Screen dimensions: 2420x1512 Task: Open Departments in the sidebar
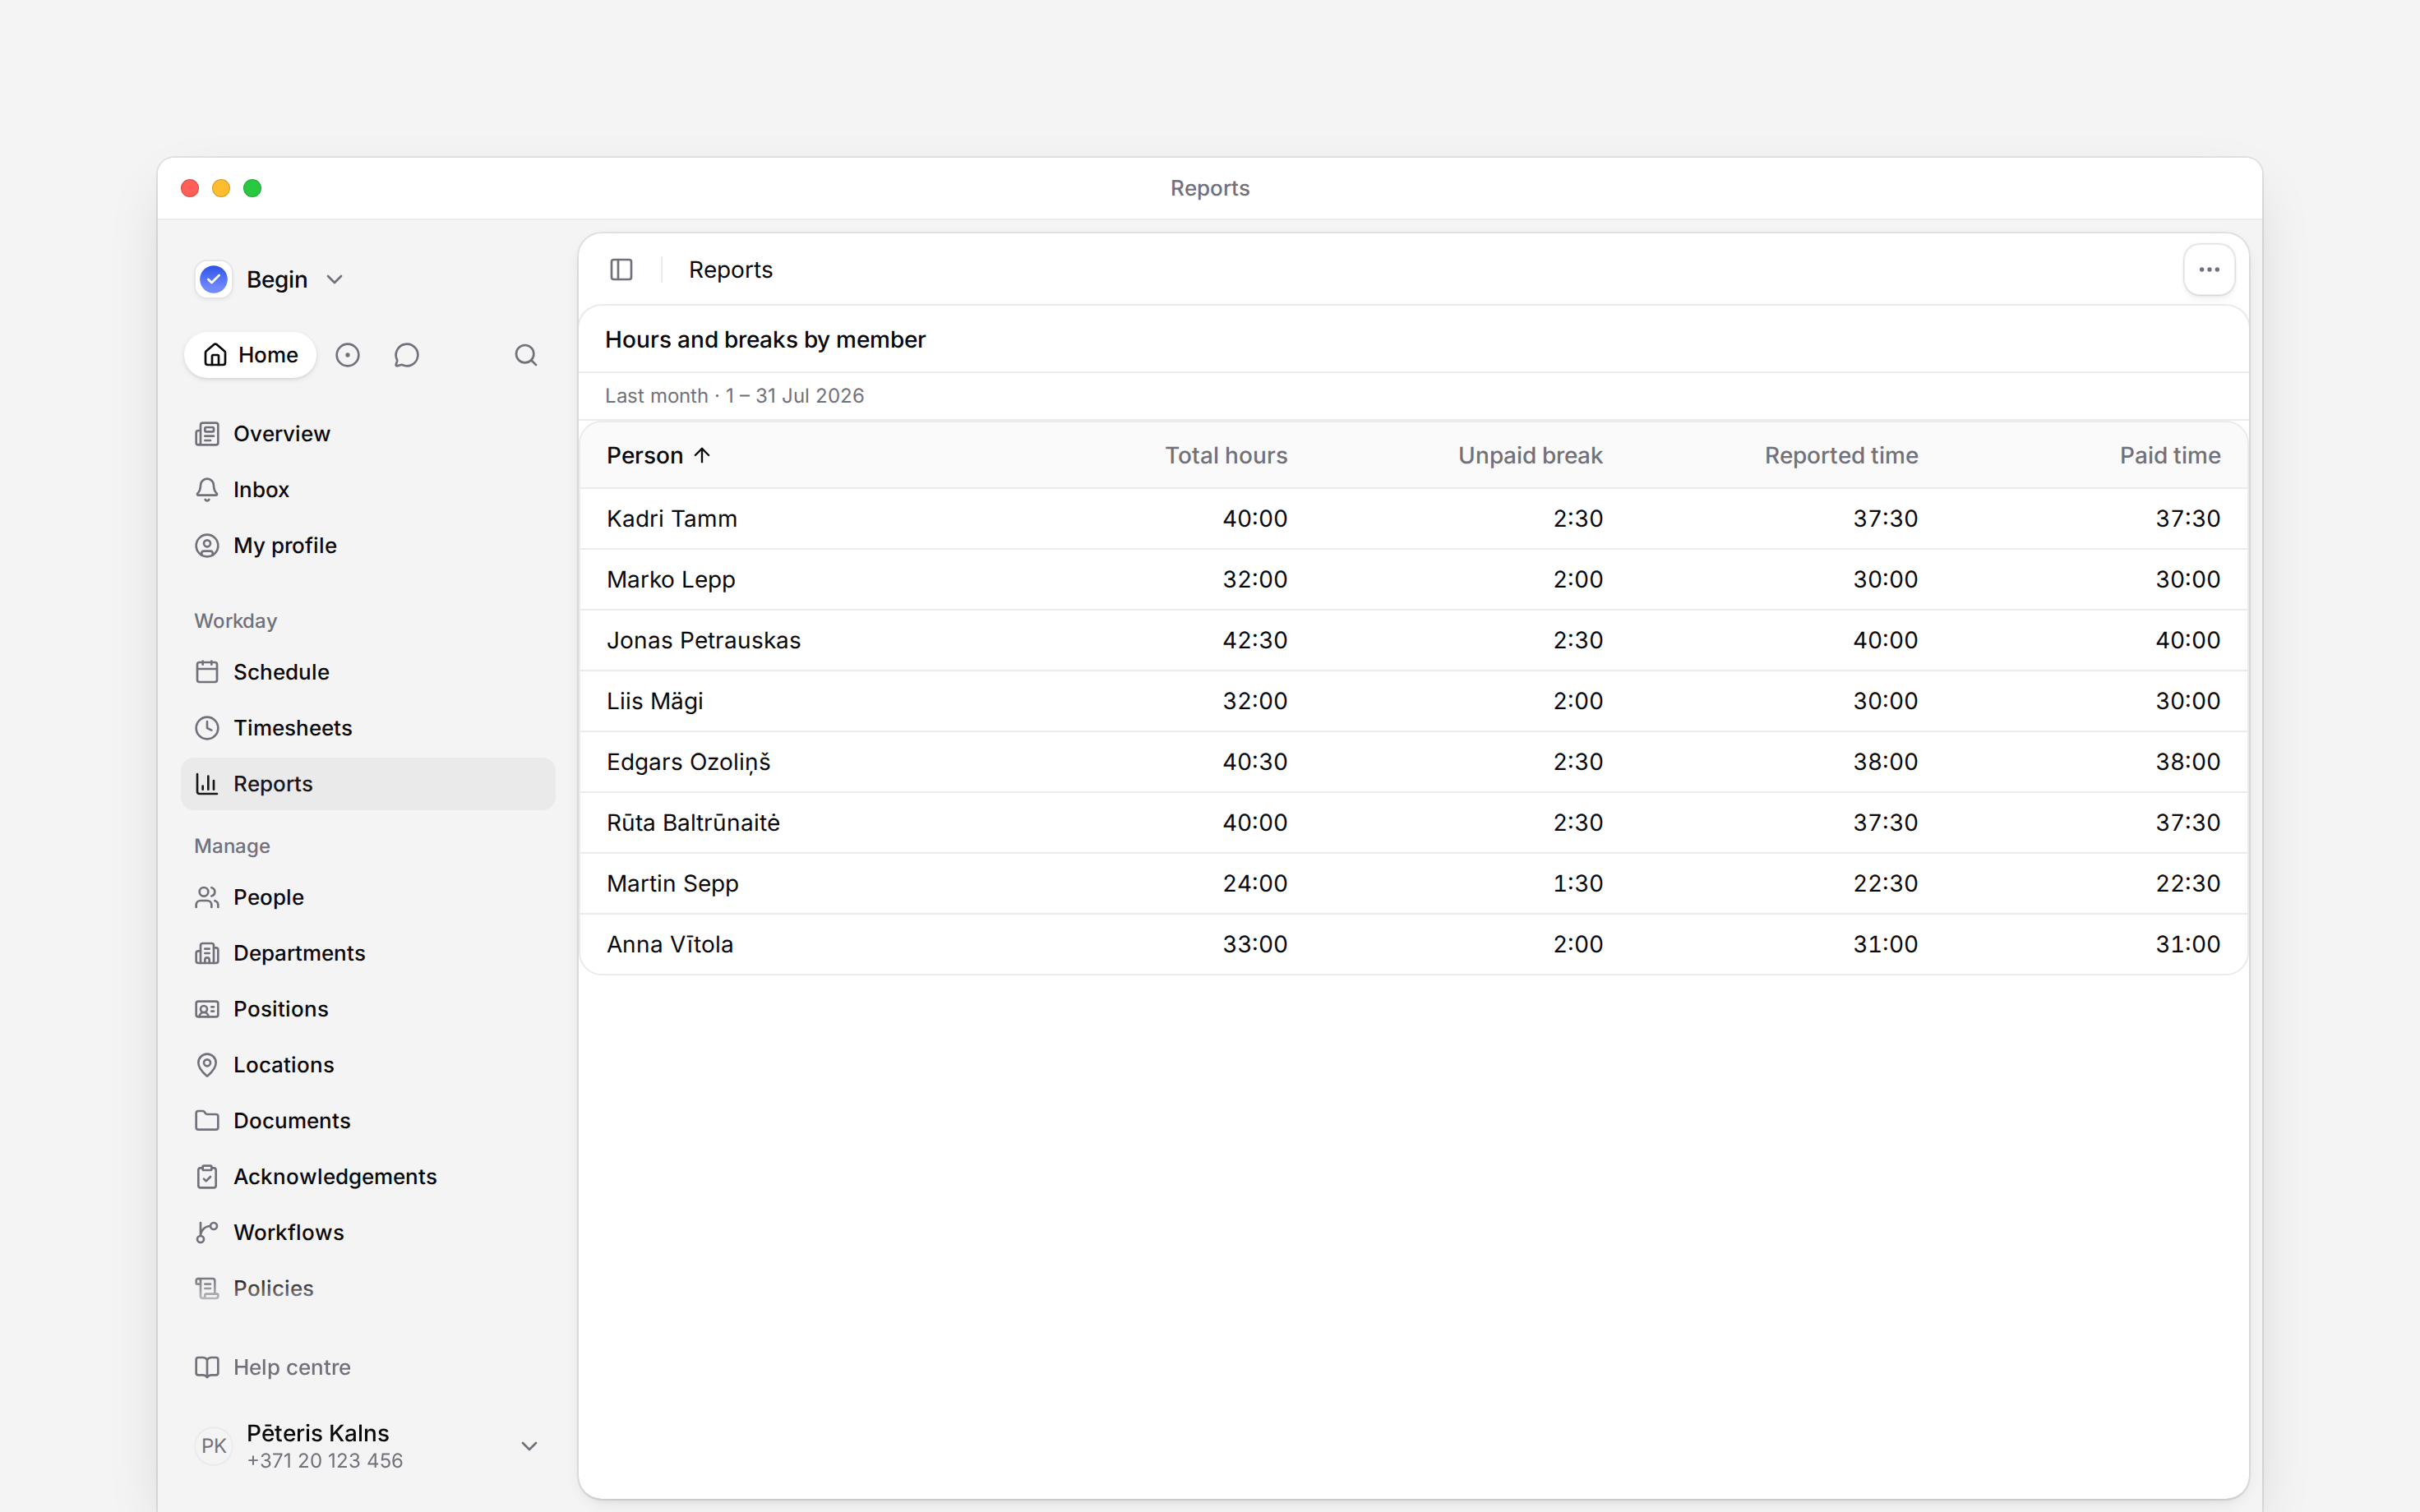(x=368, y=953)
